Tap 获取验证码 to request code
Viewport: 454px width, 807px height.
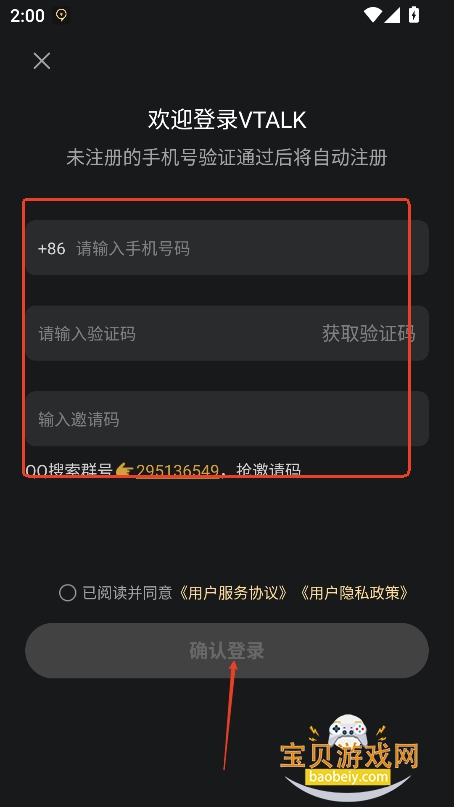369,334
